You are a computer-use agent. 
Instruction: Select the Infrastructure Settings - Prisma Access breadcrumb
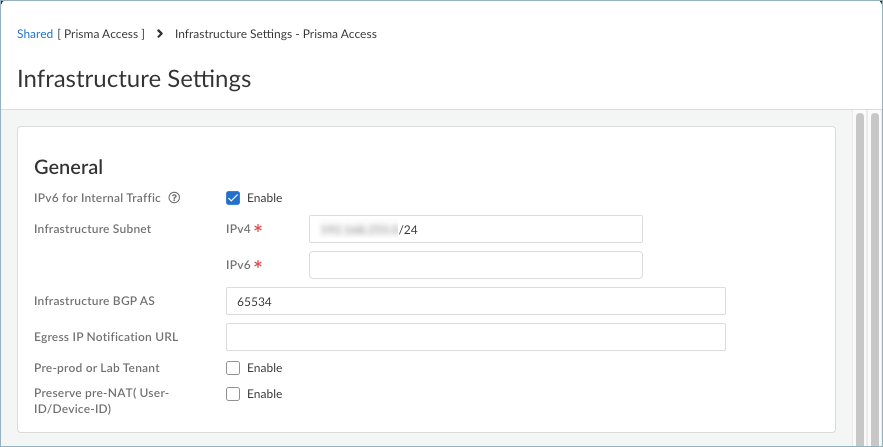click(x=275, y=34)
